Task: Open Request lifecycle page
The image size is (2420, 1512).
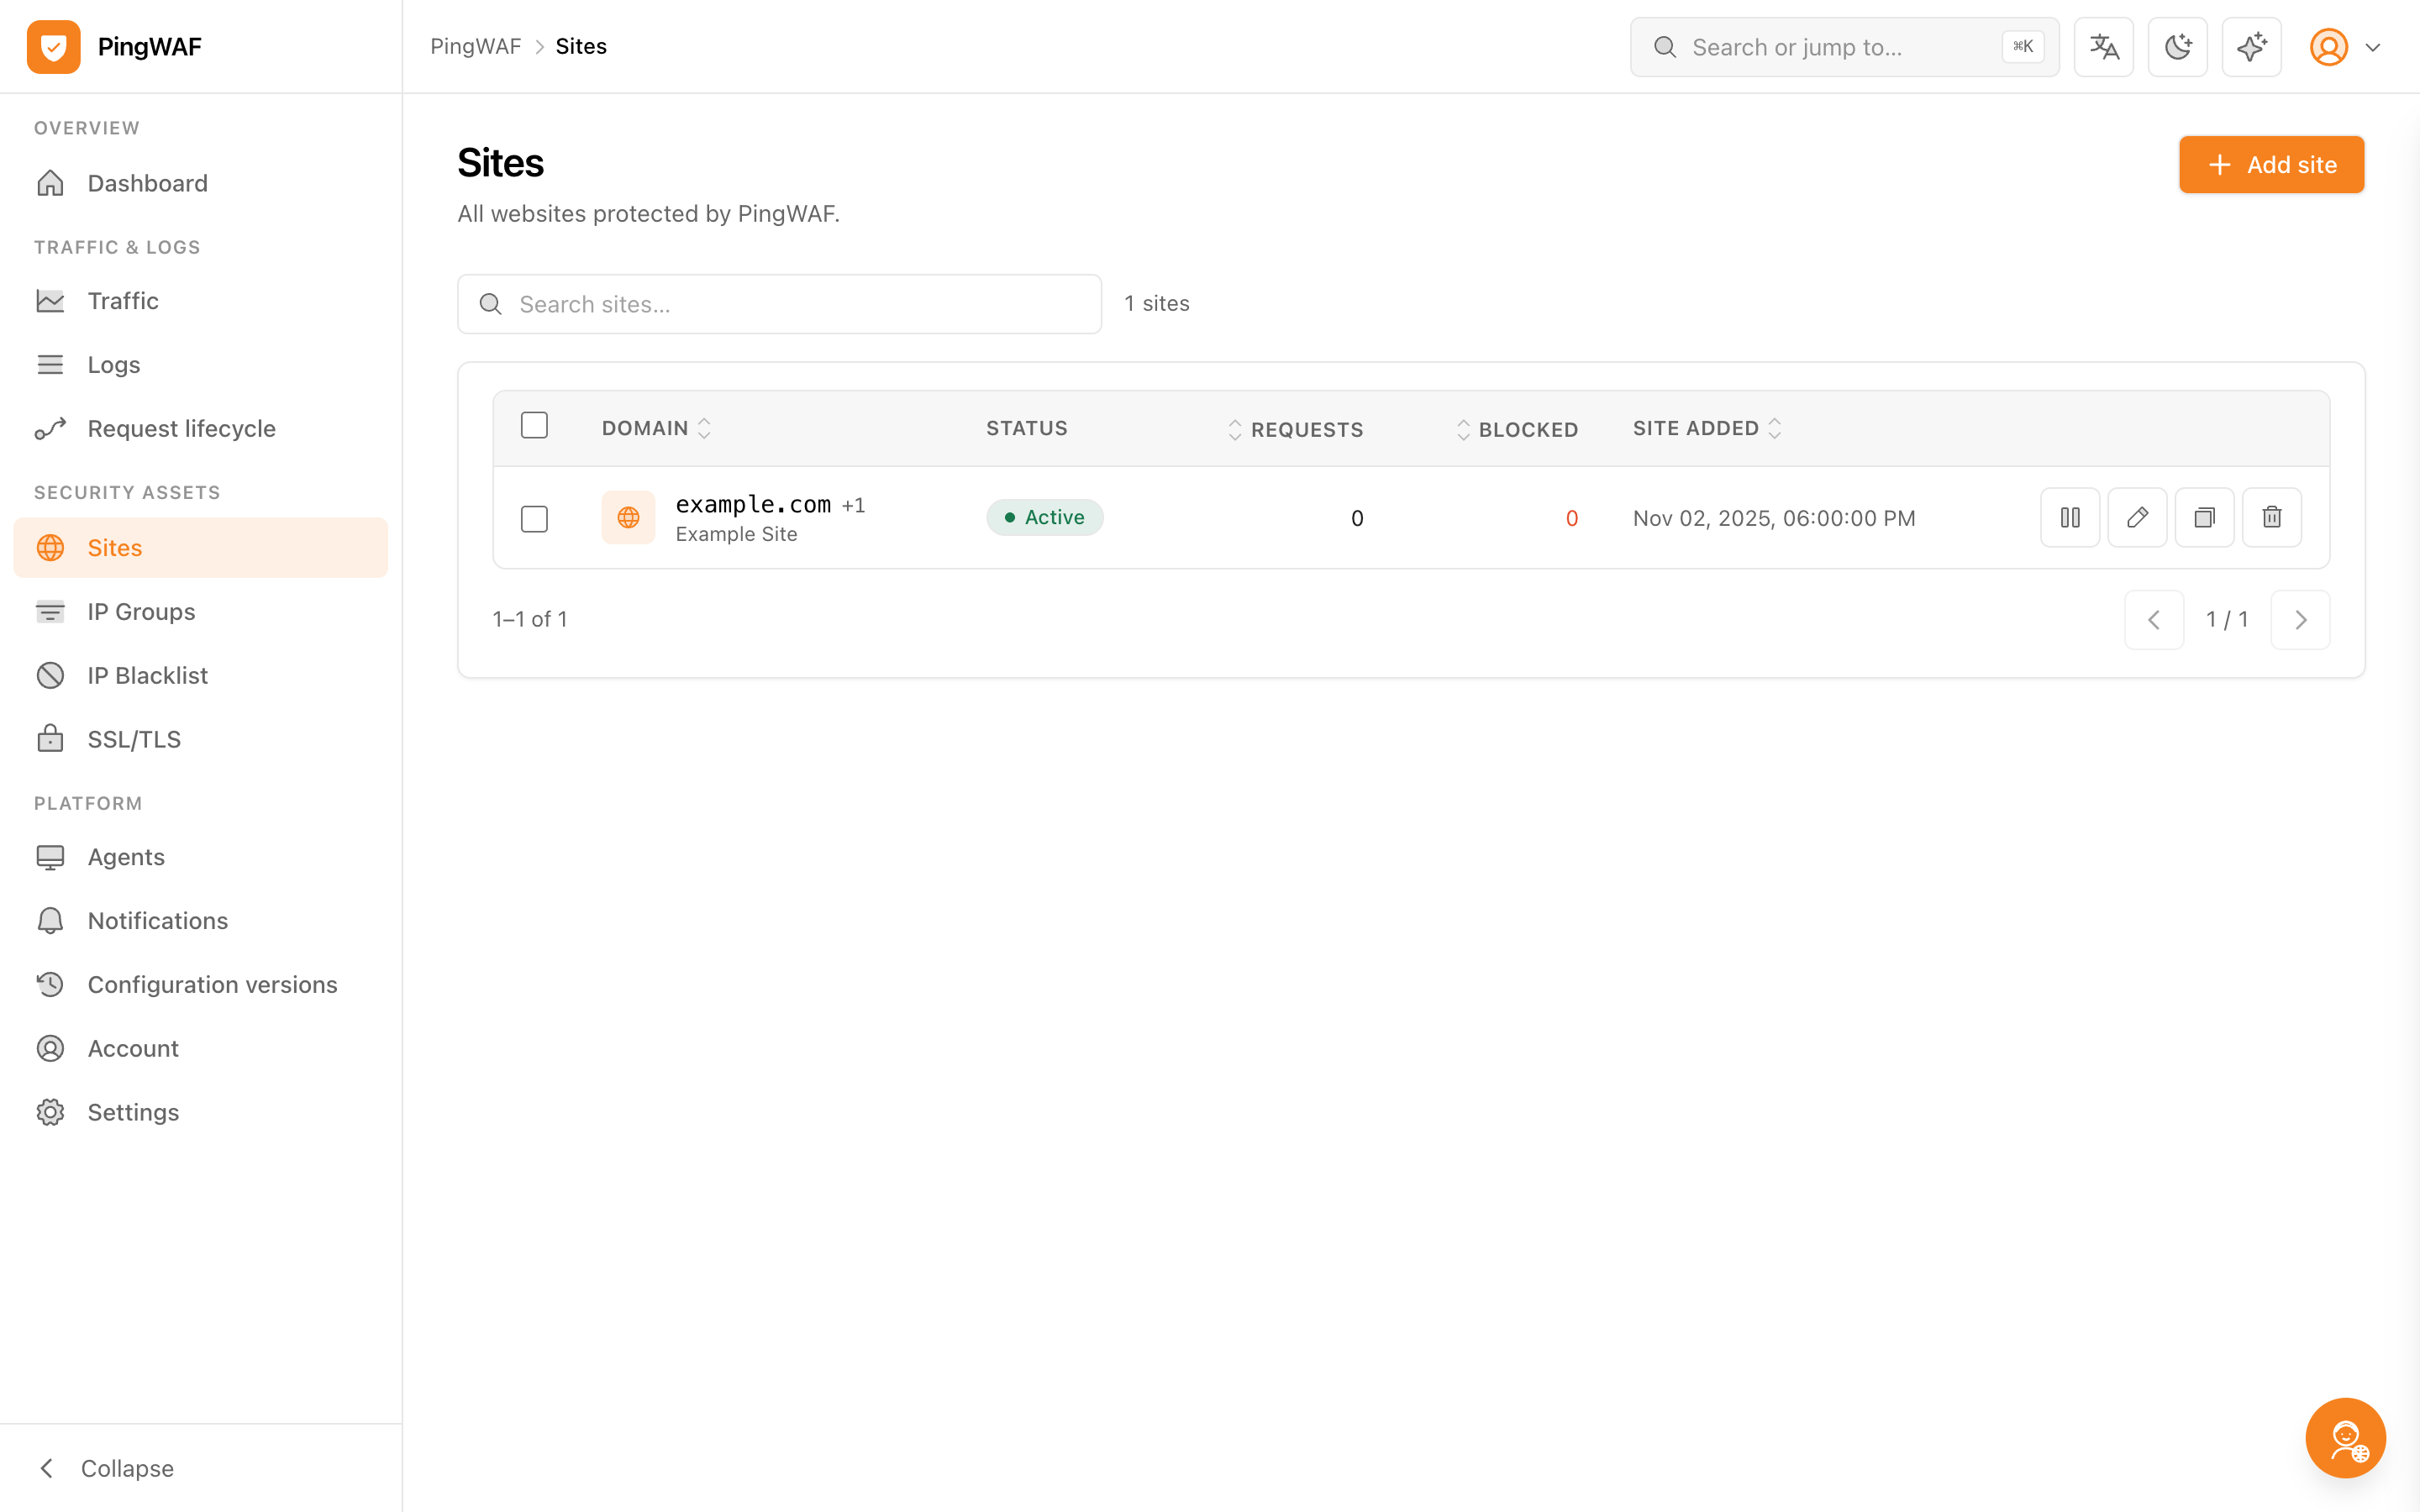Action: tap(200, 428)
